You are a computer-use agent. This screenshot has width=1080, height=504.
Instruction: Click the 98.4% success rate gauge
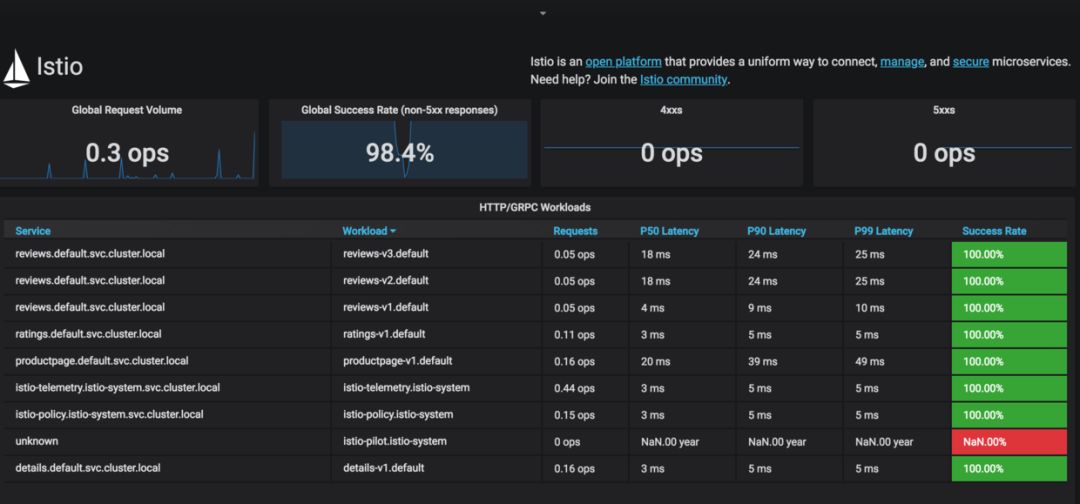(x=399, y=153)
